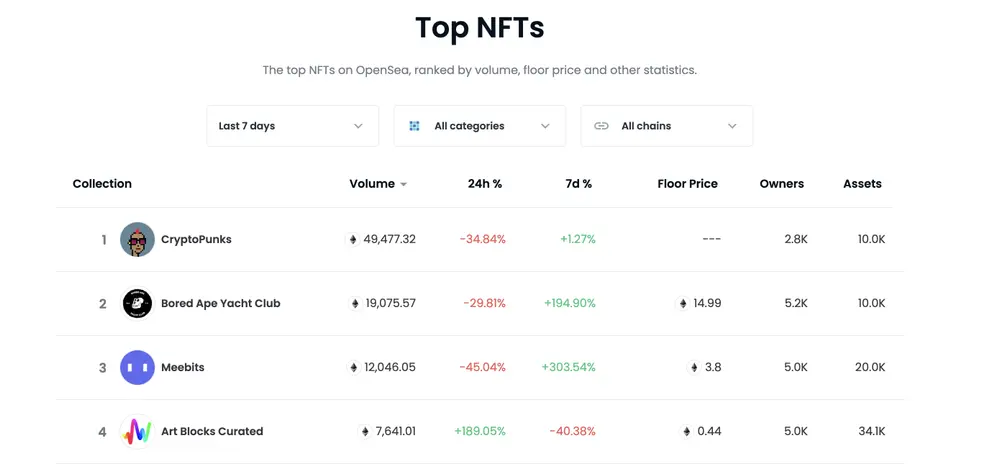Open the CryptoPunks collection link
This screenshot has height=474, width=1000.
196,240
